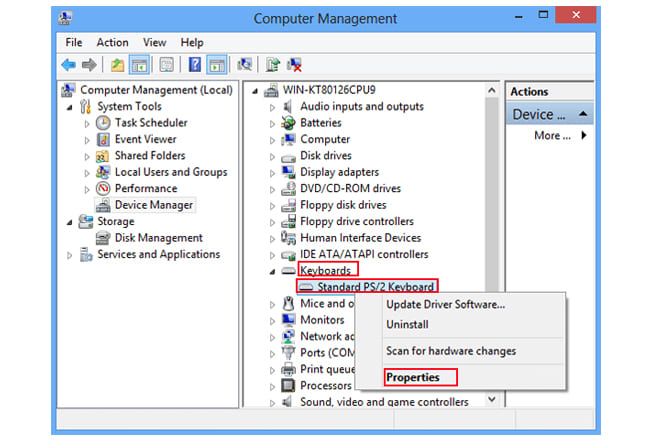Select Human Interface Devices category

(x=361, y=238)
